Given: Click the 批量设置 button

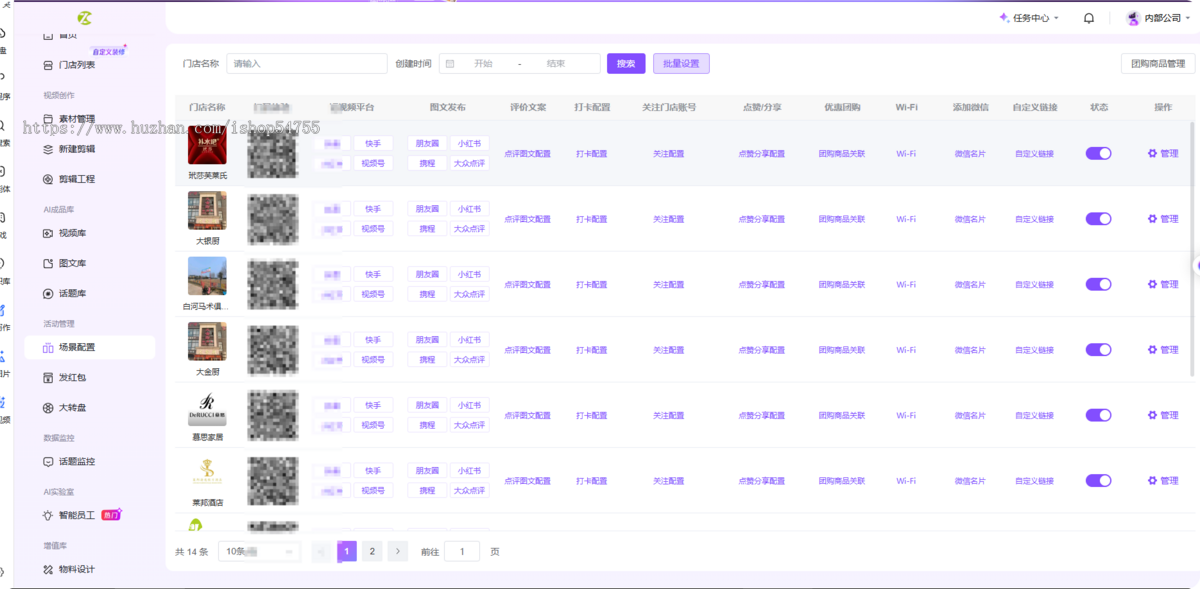Looking at the screenshot, I should [x=681, y=63].
